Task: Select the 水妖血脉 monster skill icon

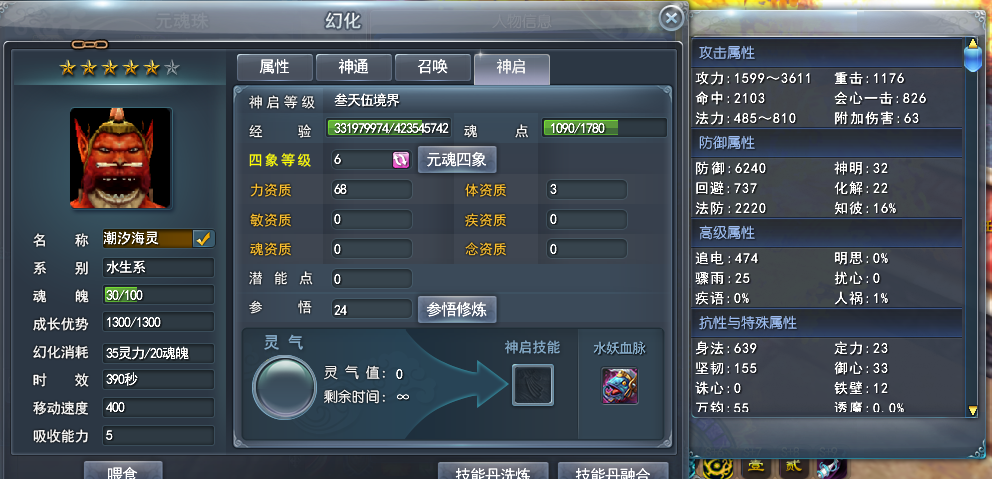Action: click(x=619, y=386)
